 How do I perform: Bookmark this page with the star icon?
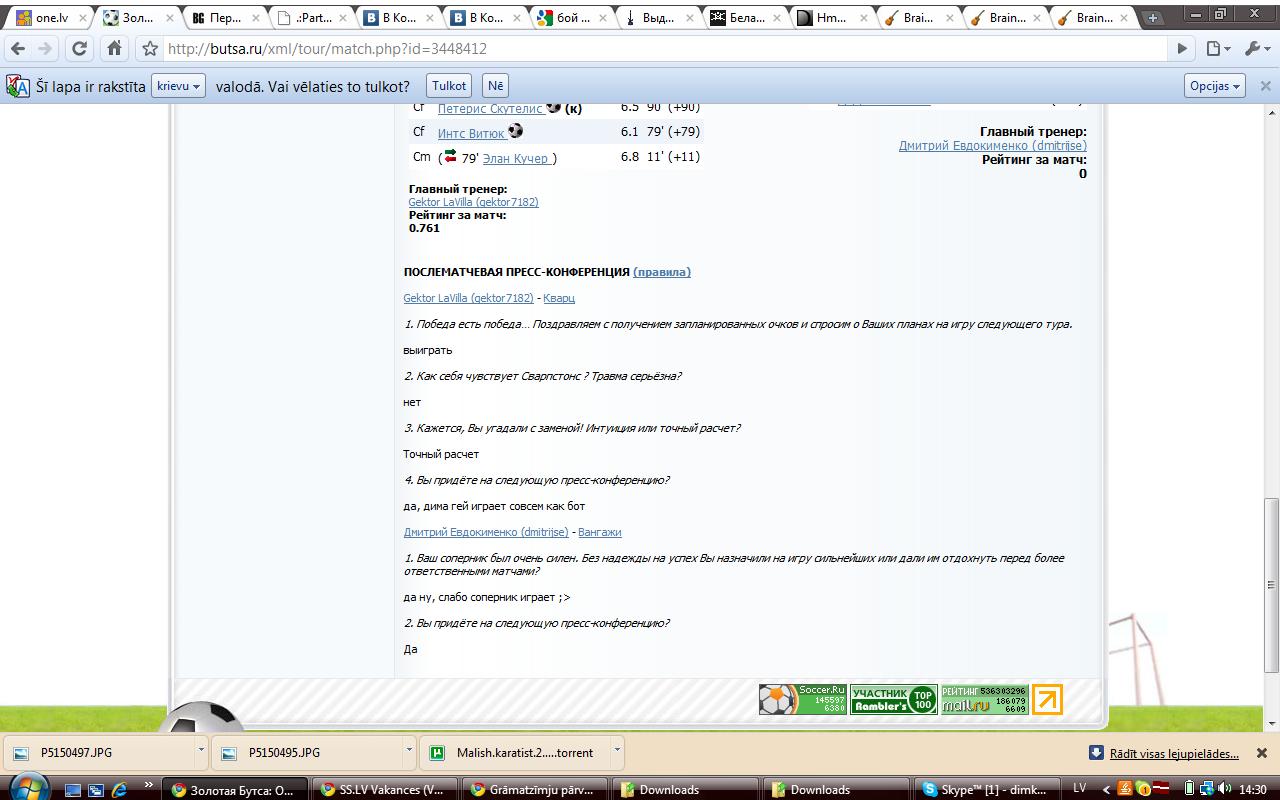150,48
